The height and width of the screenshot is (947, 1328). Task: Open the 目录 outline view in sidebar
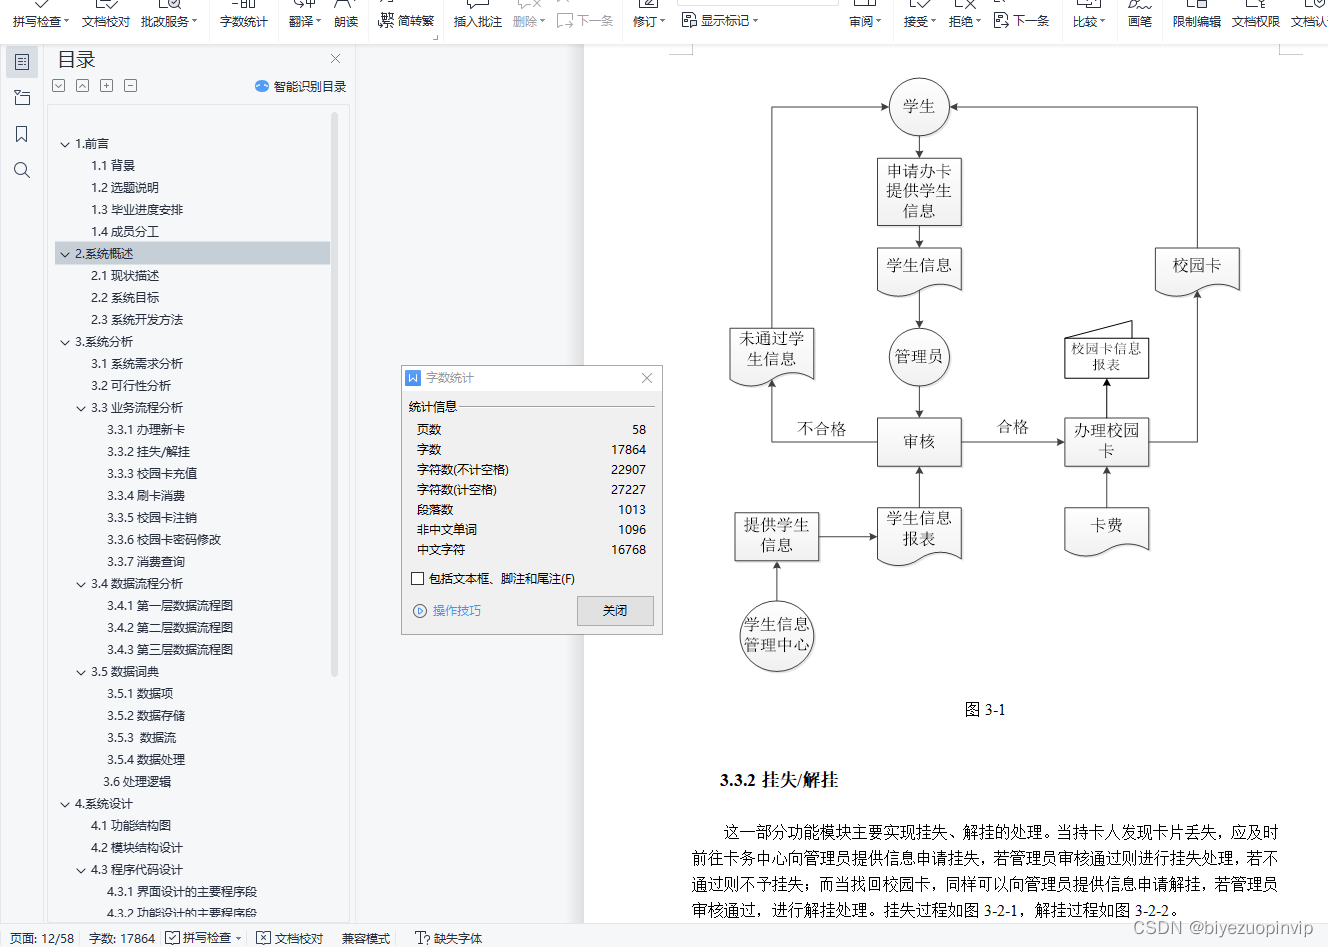pyautogui.click(x=22, y=62)
